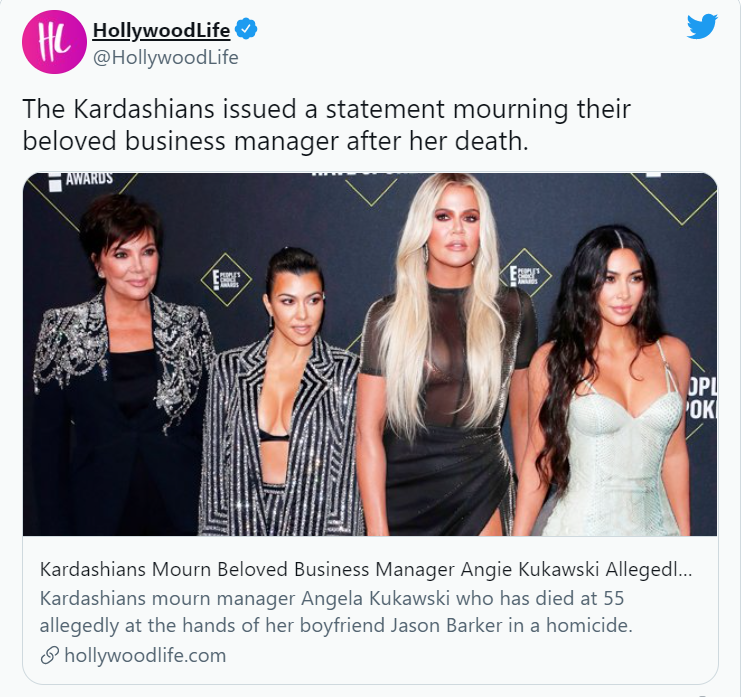Open the pink HL profile avatar

coord(54,42)
